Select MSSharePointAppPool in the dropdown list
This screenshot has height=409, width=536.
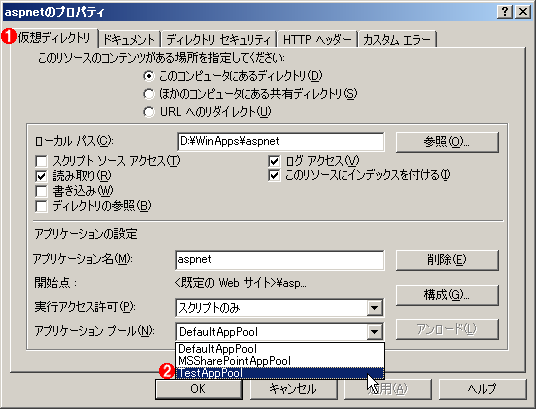click(280, 361)
